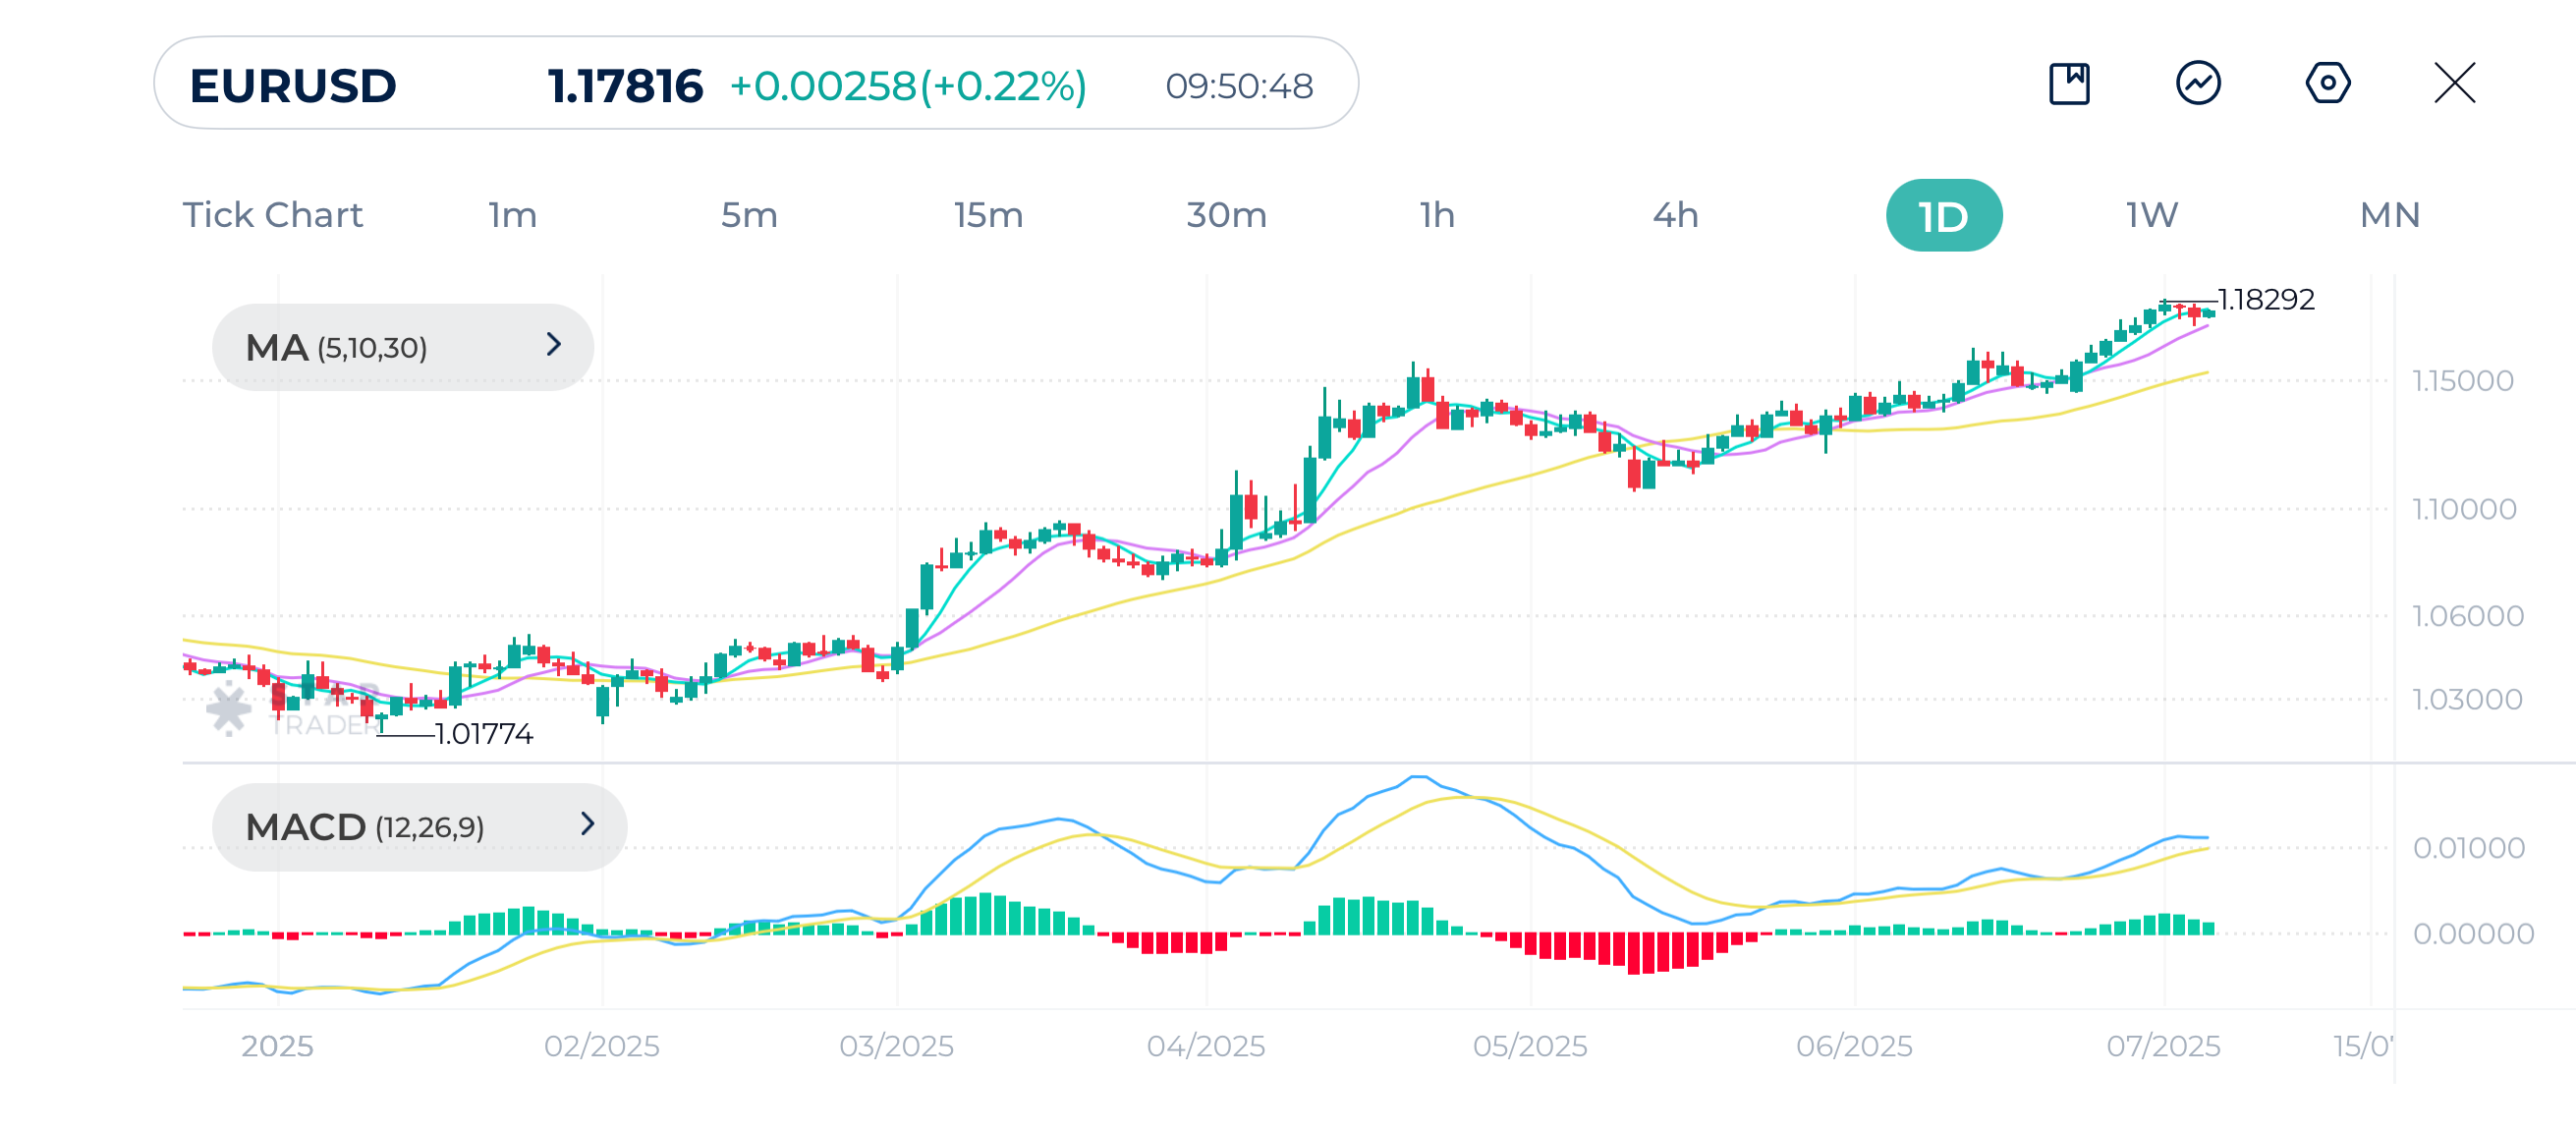2576x1131 pixels.
Task: Select the 1h timeframe
Action: click(x=1437, y=215)
